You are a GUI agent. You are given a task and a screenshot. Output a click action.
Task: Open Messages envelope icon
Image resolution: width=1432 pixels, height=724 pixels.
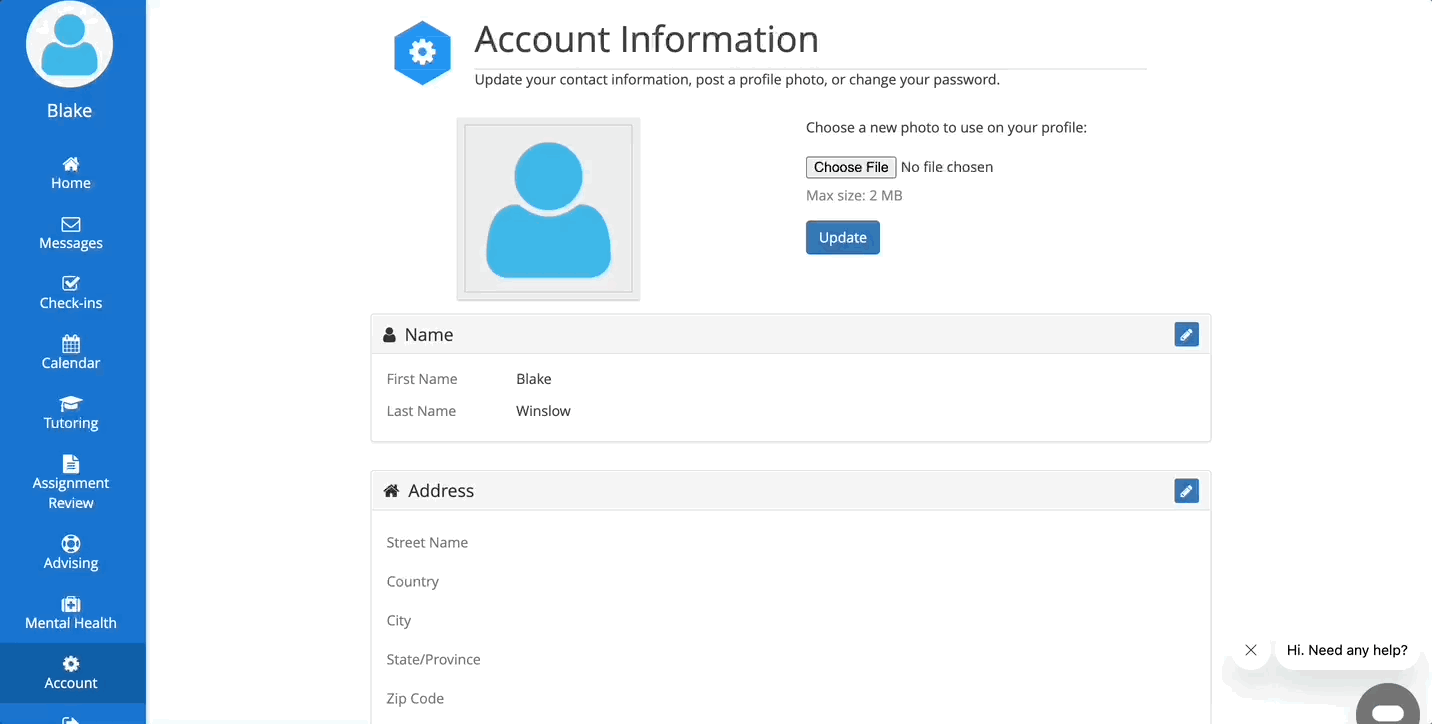[x=70, y=224]
